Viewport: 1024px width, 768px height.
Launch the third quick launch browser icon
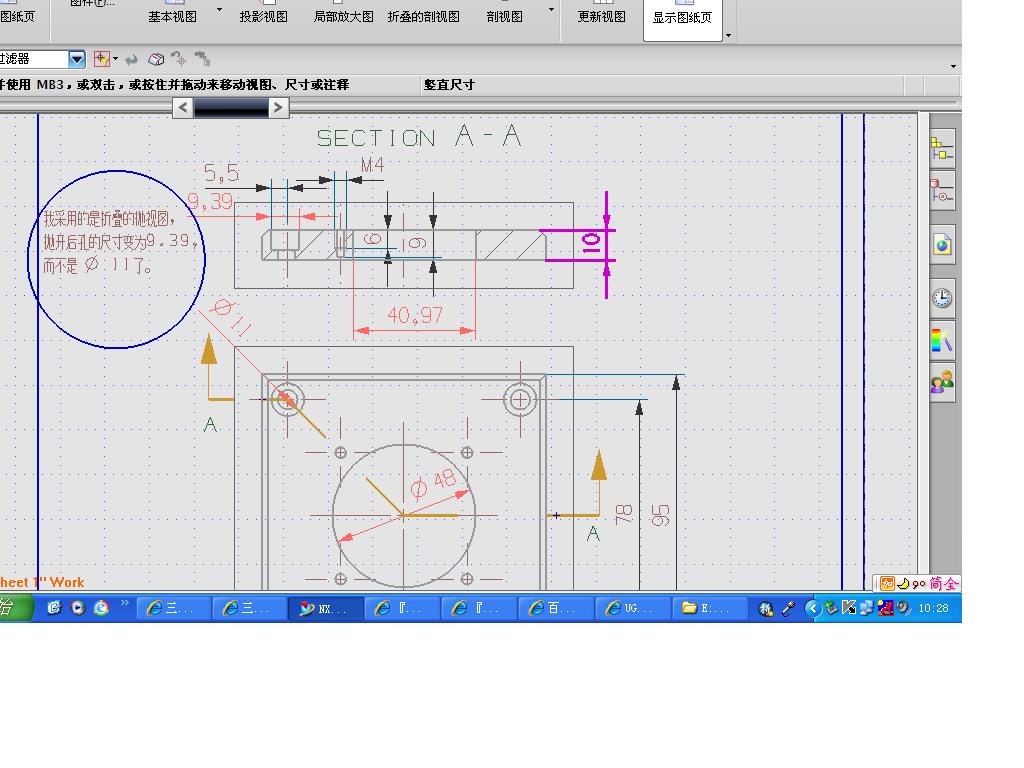pyautogui.click(x=101, y=608)
